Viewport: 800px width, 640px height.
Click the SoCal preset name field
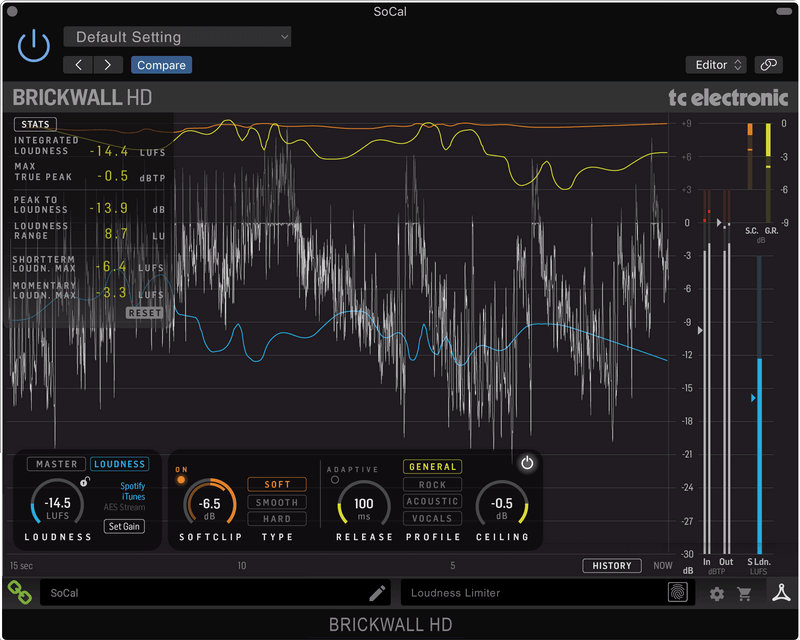tap(215, 593)
